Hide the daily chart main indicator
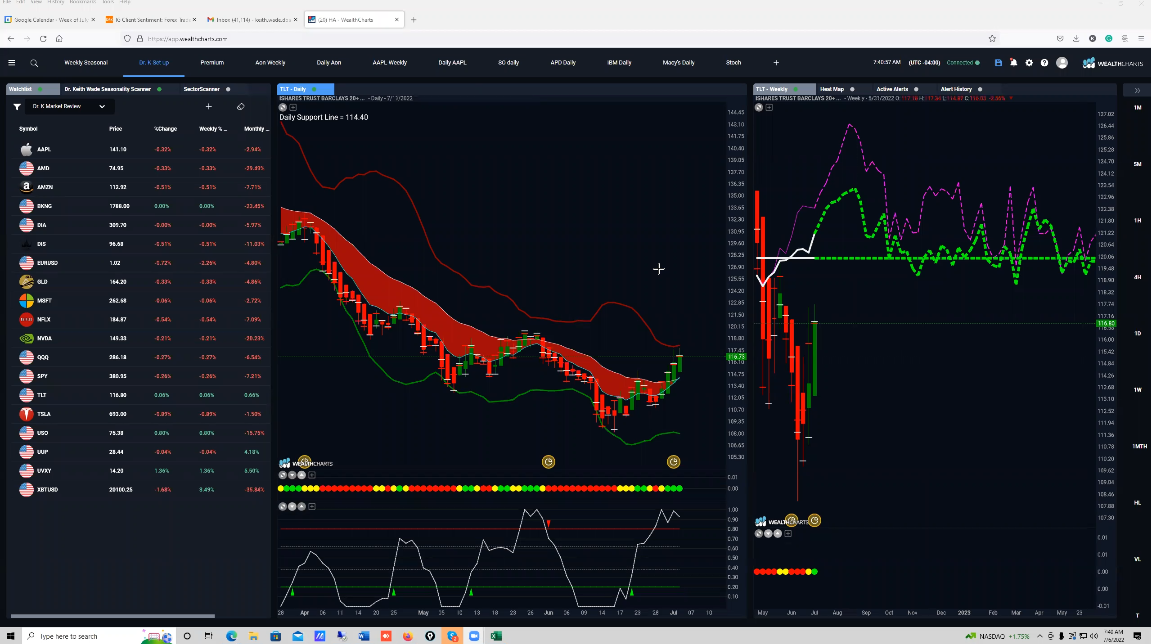 [283, 107]
